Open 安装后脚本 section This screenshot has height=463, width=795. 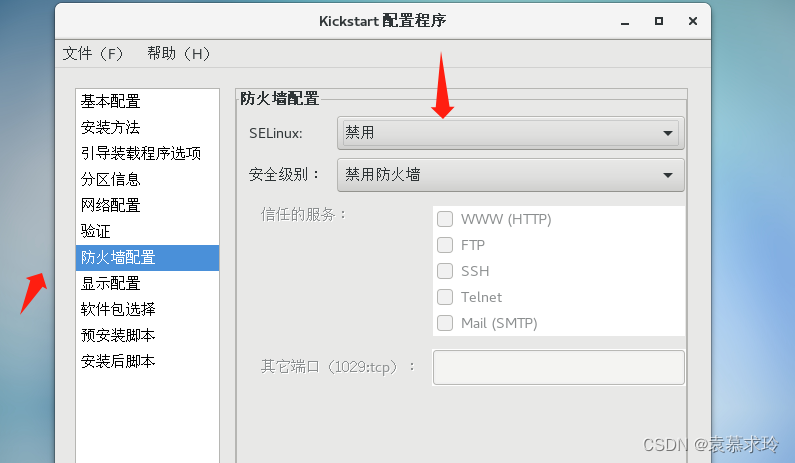click(x=147, y=362)
